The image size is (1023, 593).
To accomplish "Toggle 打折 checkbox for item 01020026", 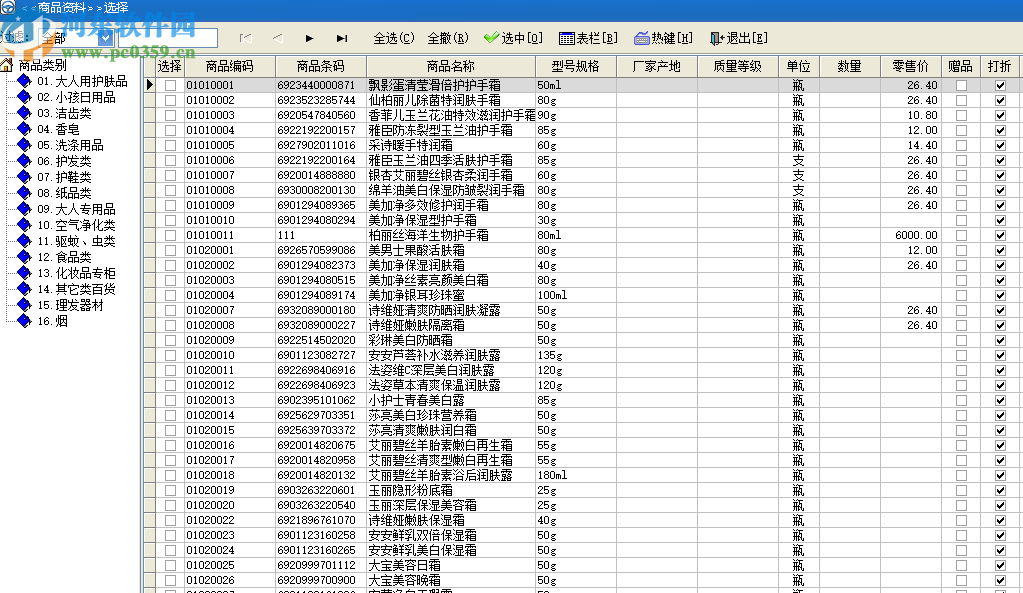I will coord(1000,581).
